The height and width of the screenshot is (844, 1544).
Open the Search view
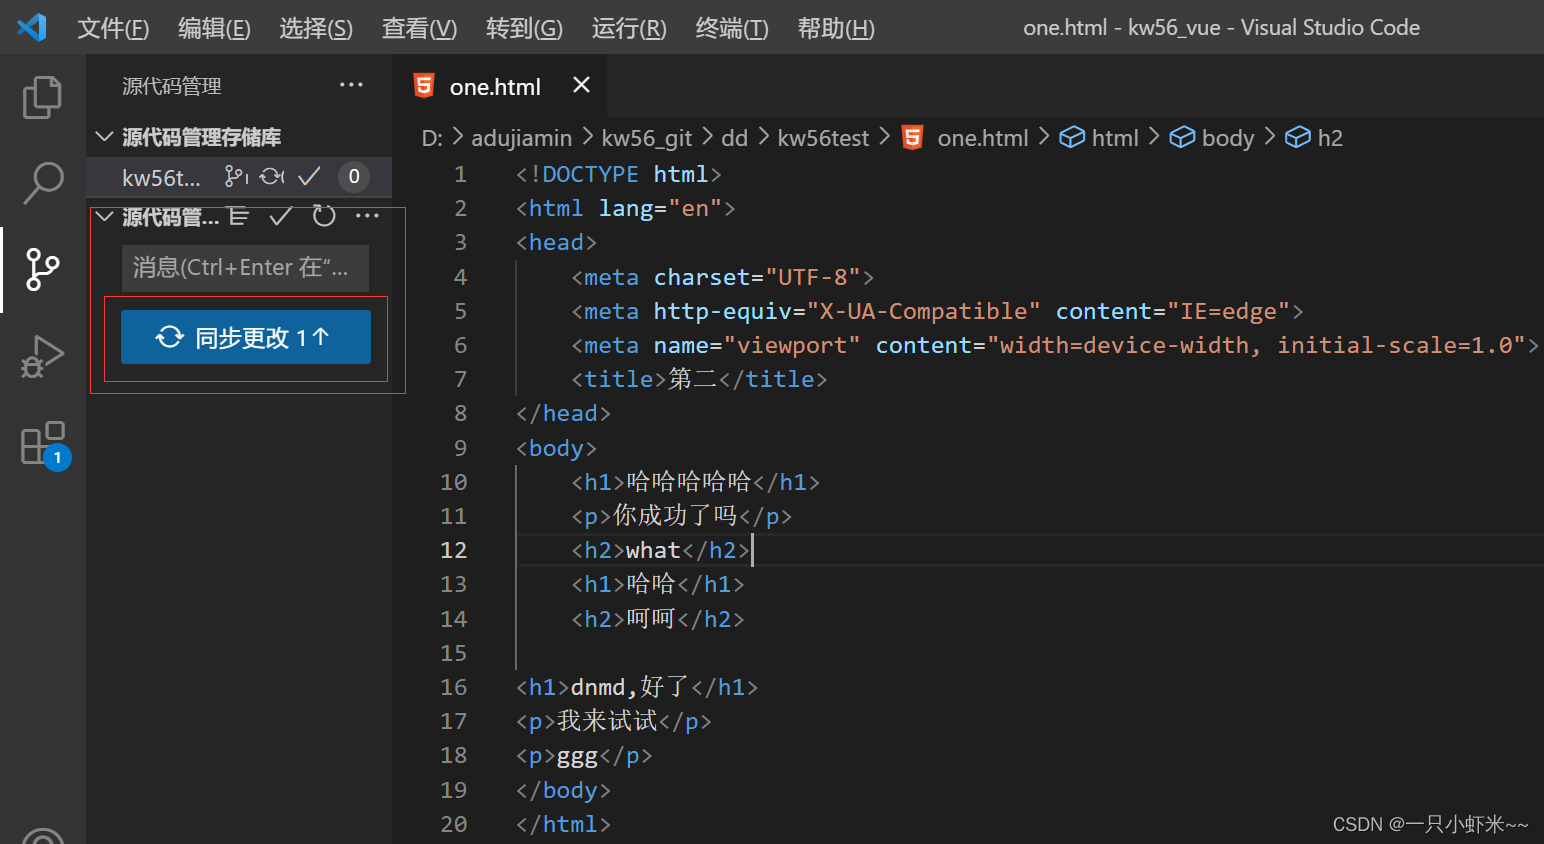[42, 183]
